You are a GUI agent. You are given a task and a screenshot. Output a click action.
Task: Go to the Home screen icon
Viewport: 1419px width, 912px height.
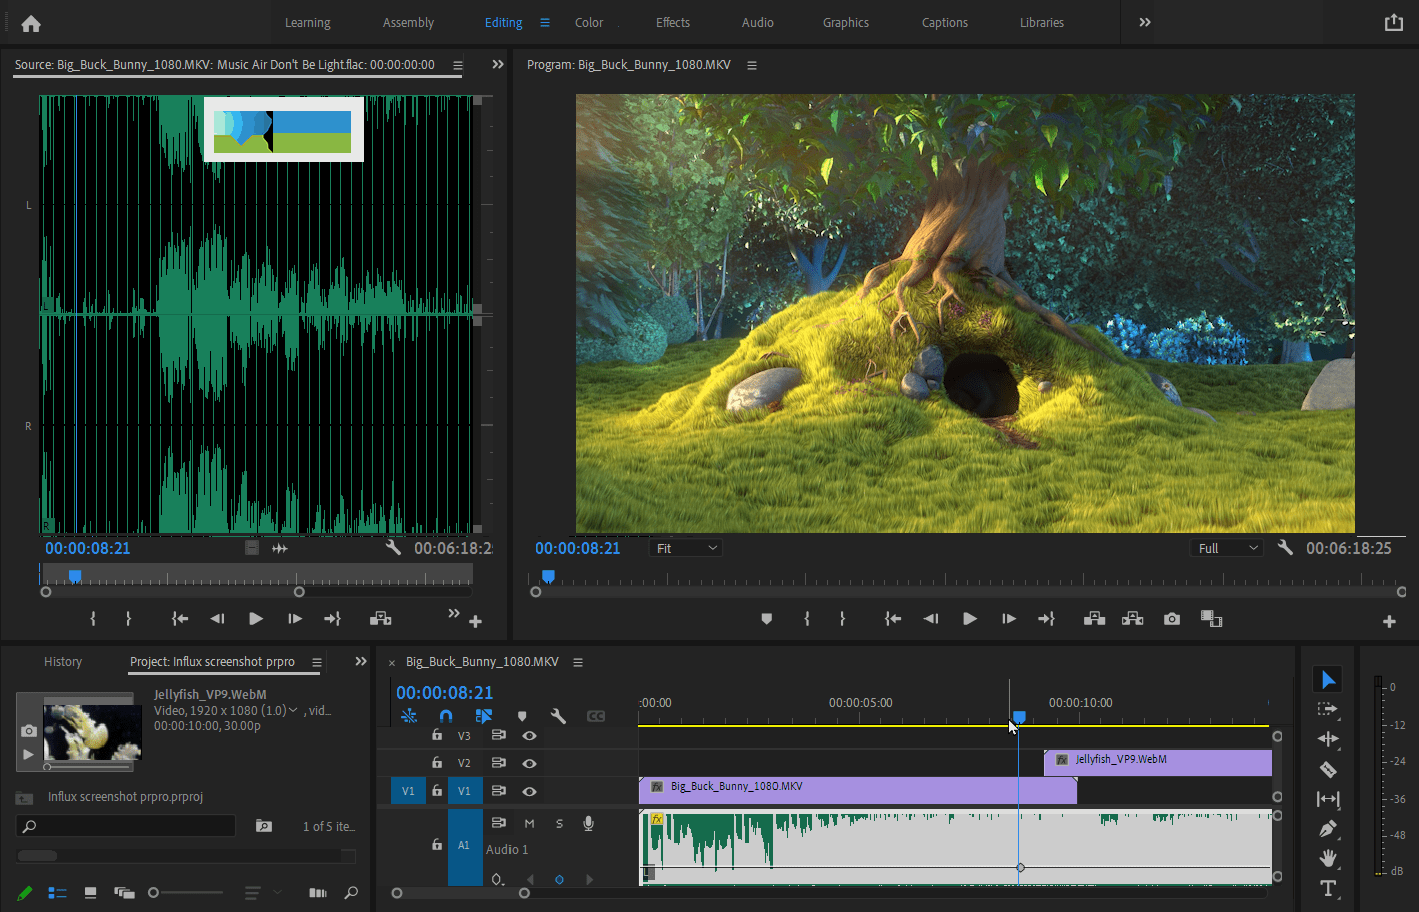point(31,23)
